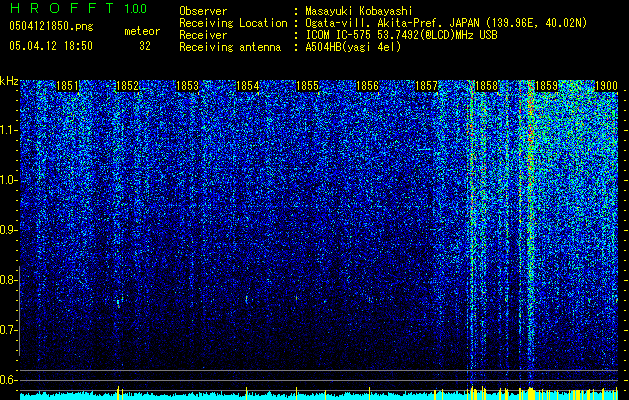Click the meteor echo near 1854
The height and width of the screenshot is (400, 629).
(x=246, y=299)
